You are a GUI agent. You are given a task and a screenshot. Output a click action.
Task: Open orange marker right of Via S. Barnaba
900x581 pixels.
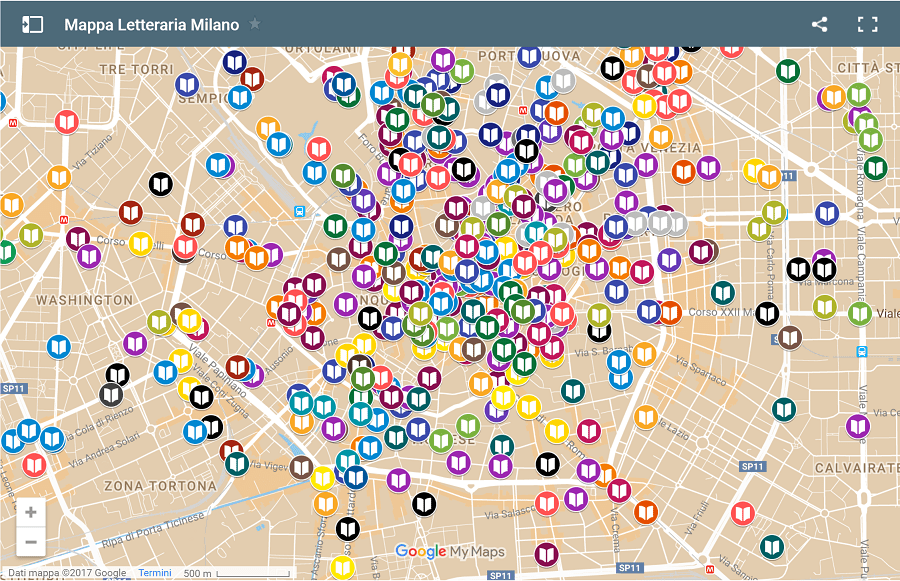[x=645, y=354]
